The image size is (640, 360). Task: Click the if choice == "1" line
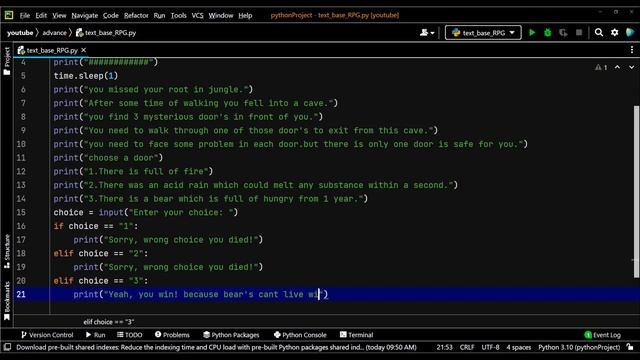(96, 226)
